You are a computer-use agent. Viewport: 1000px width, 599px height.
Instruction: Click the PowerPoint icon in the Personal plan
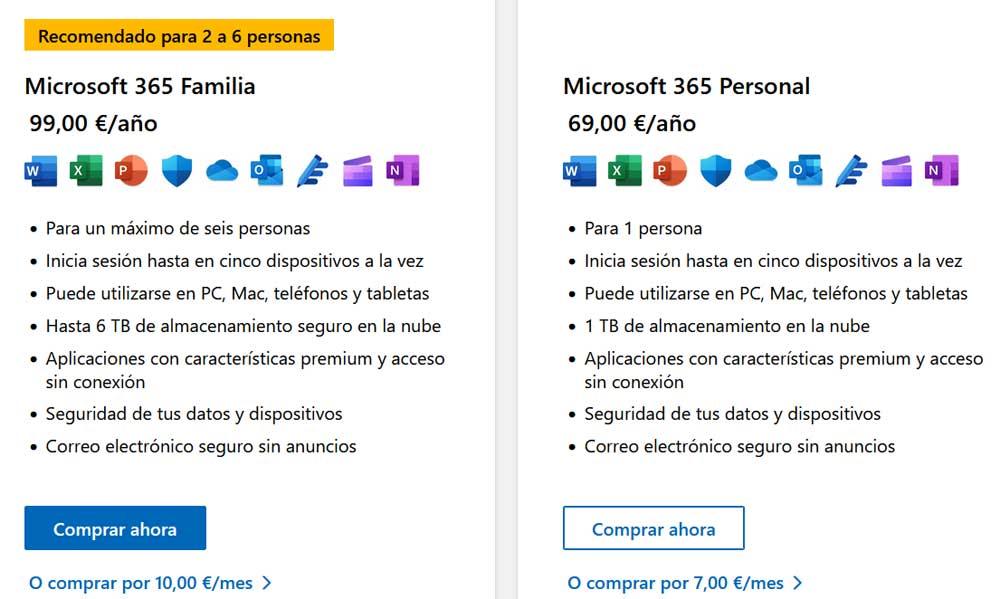pyautogui.click(x=670, y=171)
